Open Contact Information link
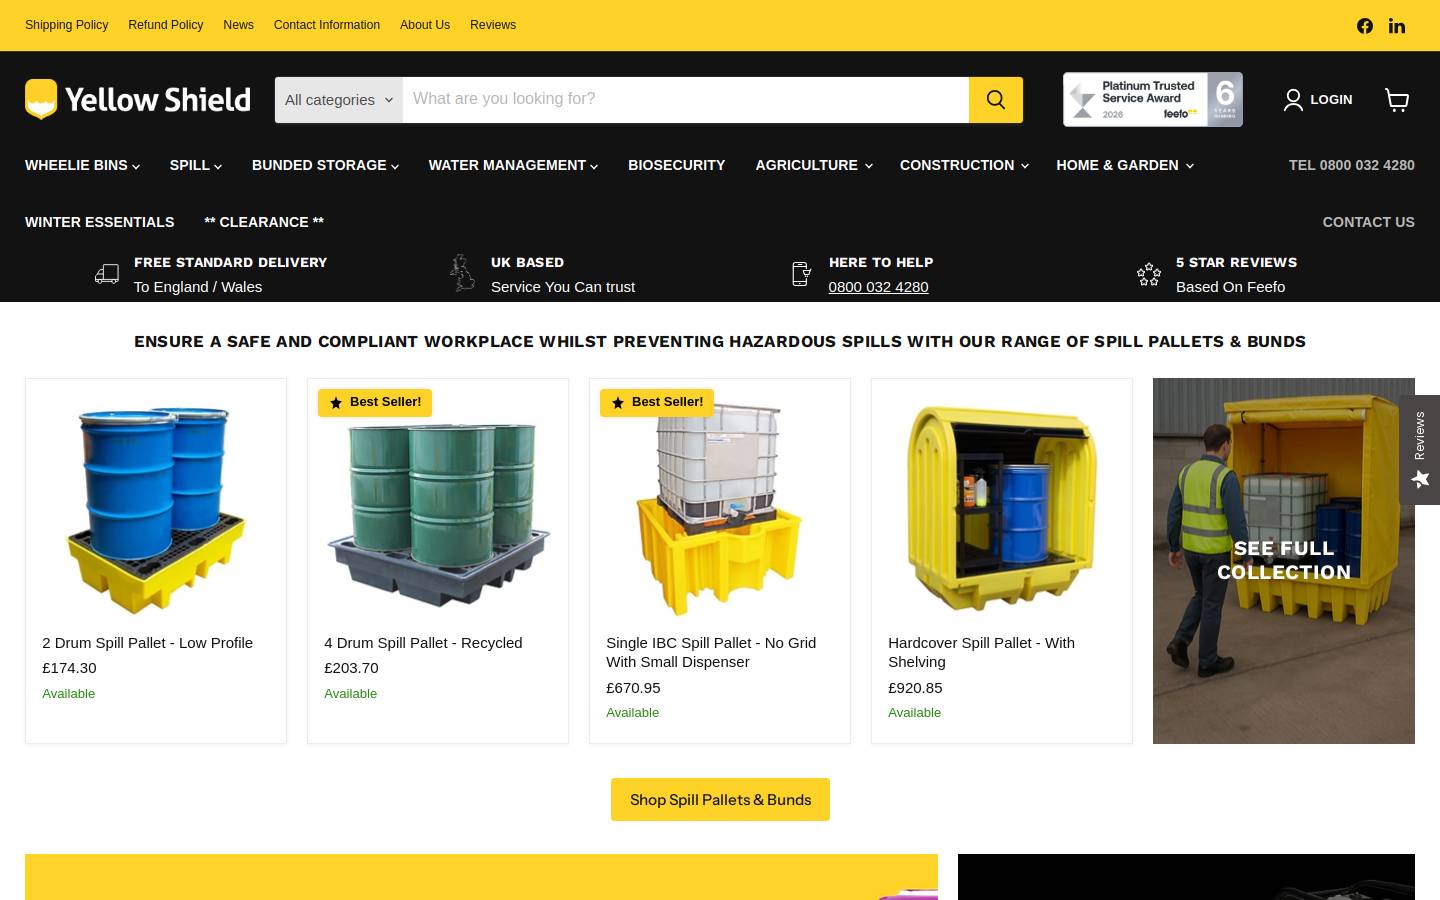Screen dimensions: 1440x900 [327, 25]
